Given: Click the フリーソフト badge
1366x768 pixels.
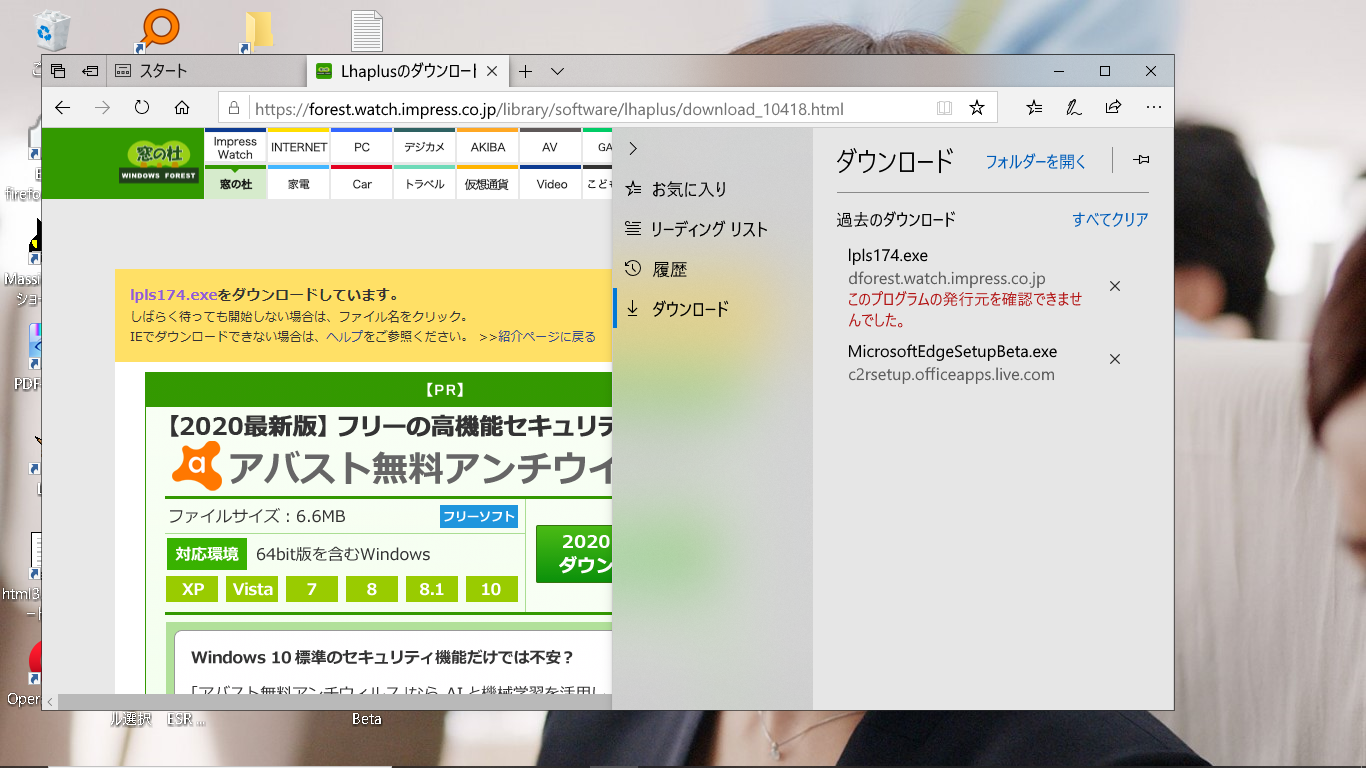Looking at the screenshot, I should pos(479,517).
